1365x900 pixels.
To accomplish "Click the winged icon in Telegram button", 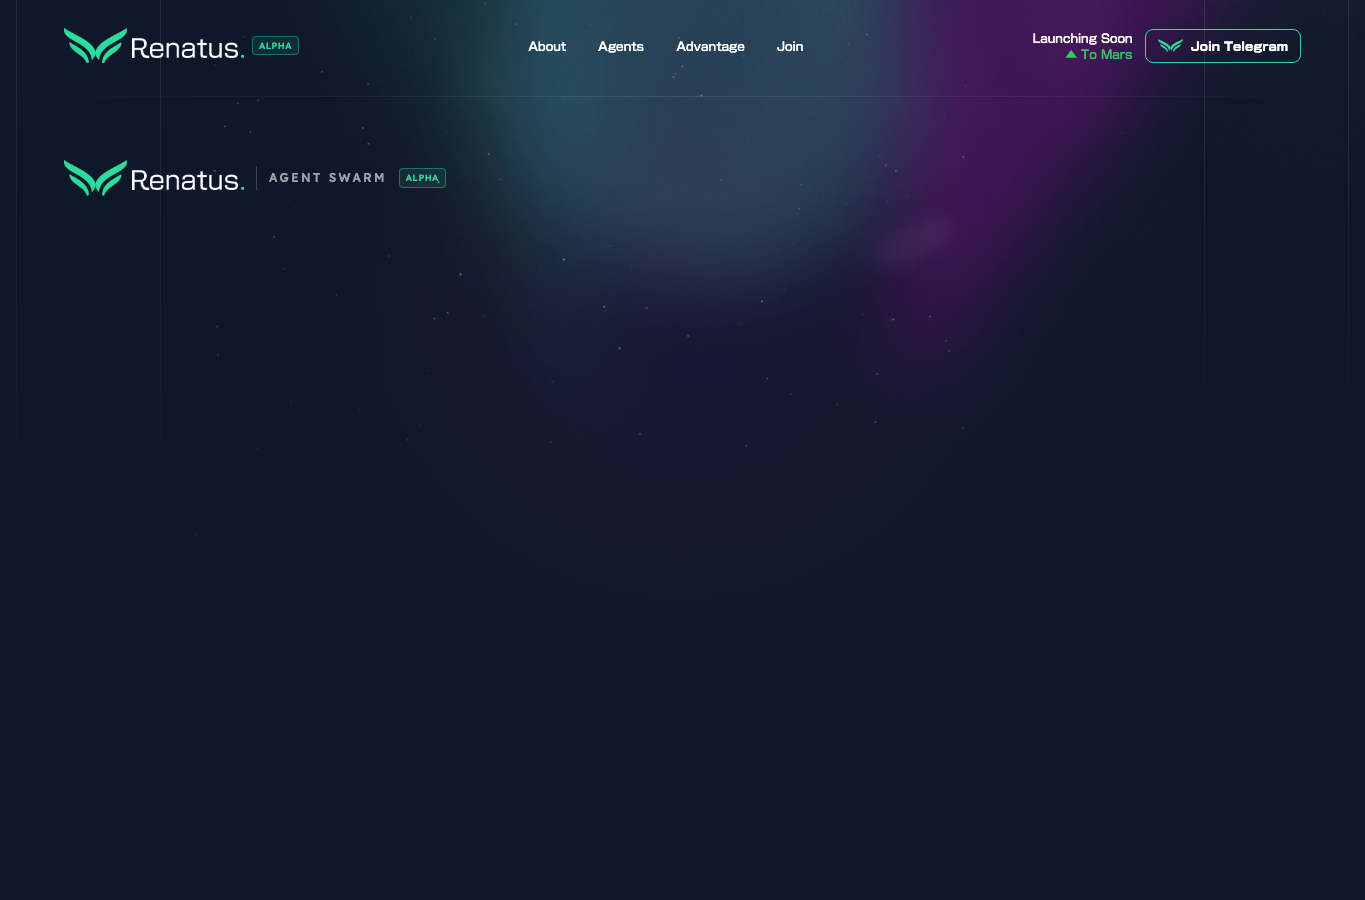I will click(1170, 46).
